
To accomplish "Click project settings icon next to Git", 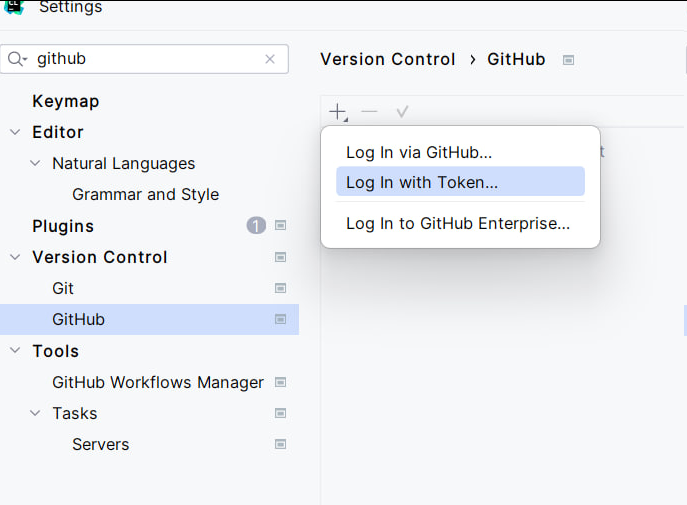I will coord(281,288).
